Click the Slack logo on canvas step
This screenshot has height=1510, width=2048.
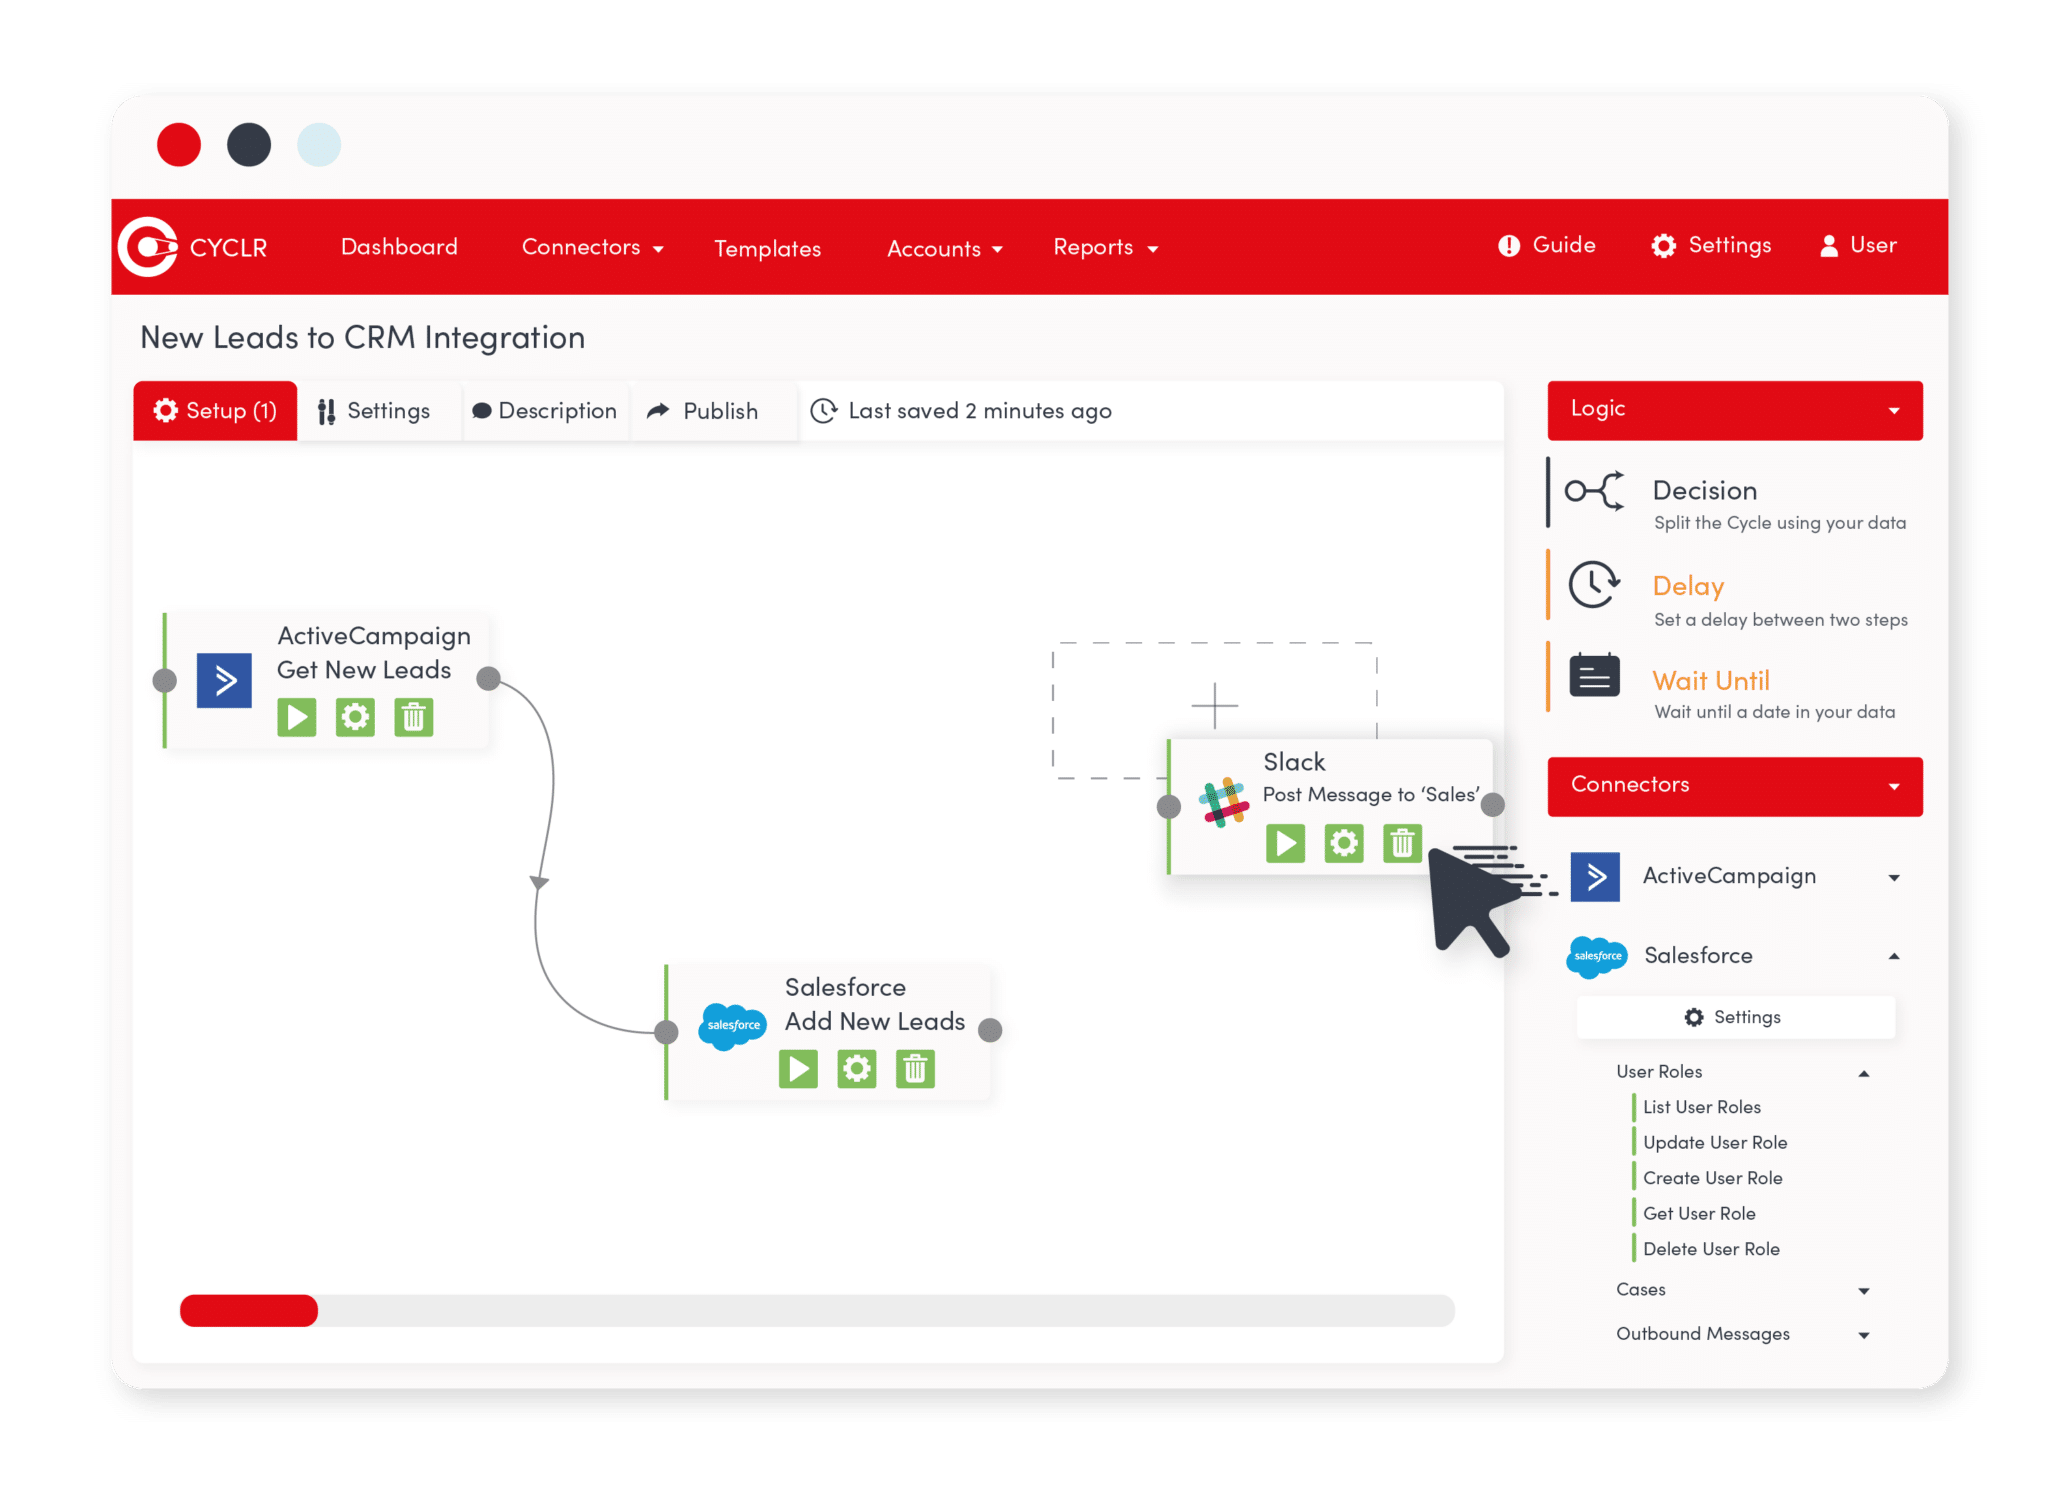point(1223,803)
